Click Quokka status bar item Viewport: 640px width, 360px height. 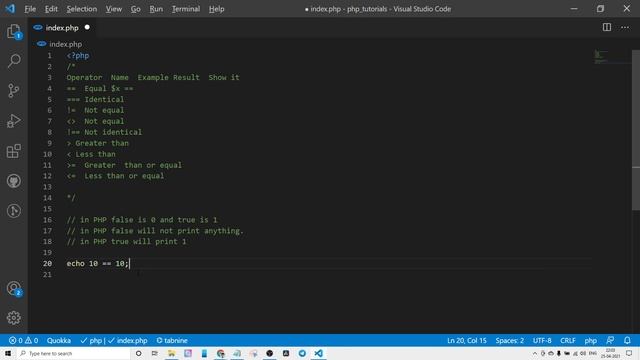tap(59, 340)
